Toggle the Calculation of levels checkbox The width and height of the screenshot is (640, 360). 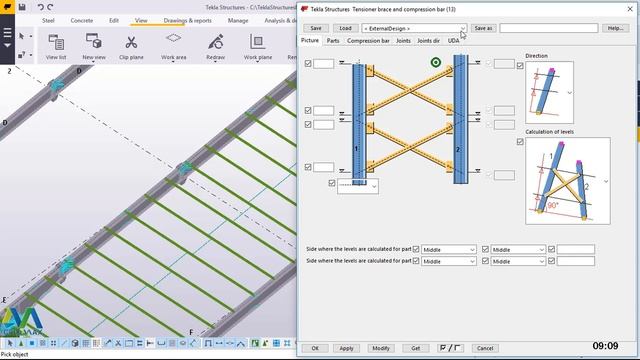520,142
